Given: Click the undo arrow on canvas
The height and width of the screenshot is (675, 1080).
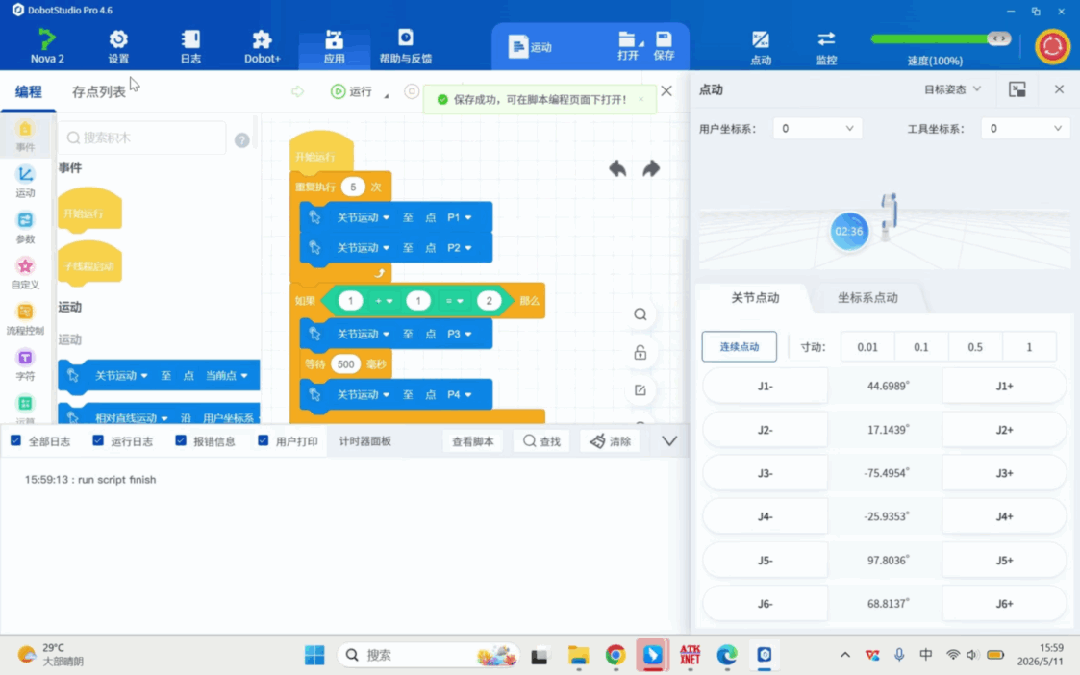Looking at the screenshot, I should (x=618, y=169).
